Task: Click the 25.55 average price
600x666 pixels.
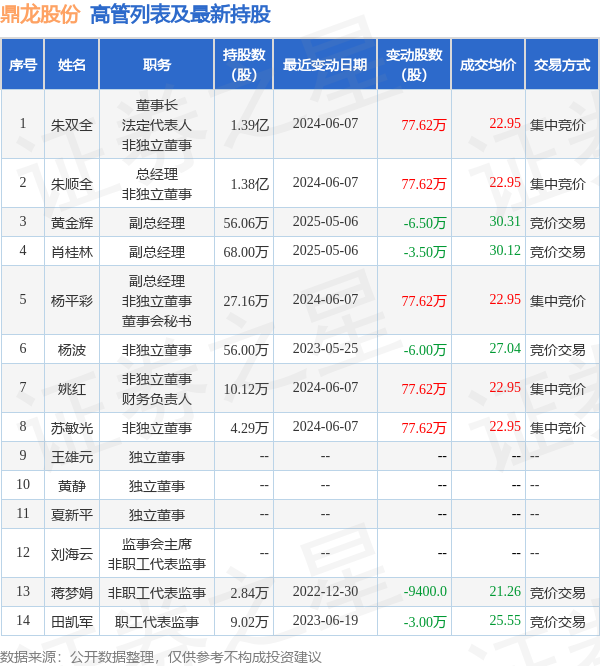Action: 505,621
